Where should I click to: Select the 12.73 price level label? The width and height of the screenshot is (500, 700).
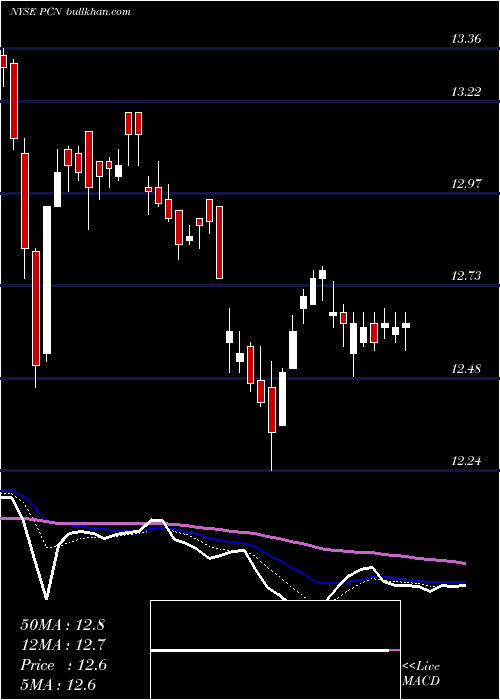pos(466,276)
